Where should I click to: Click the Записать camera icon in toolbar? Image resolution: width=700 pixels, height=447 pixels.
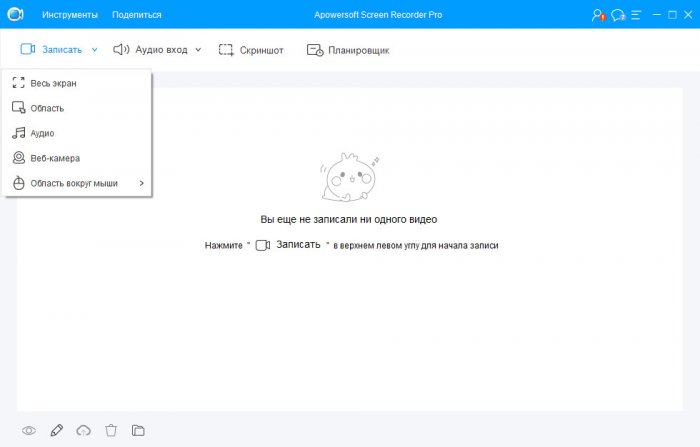coord(28,49)
